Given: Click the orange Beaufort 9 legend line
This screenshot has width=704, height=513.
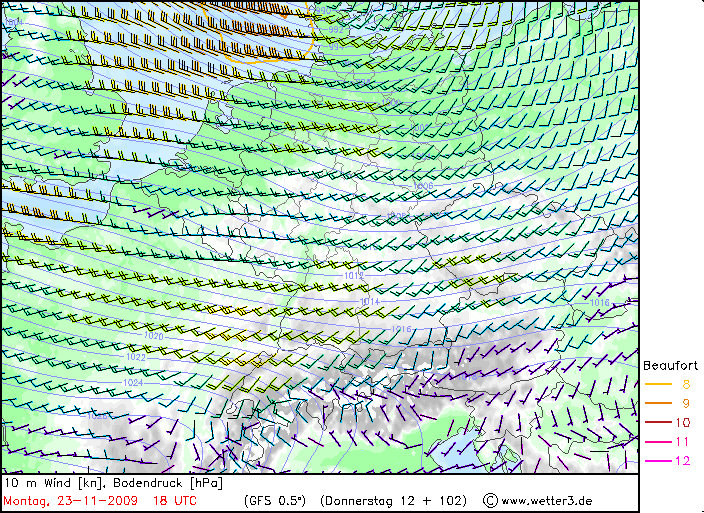Looking at the screenshot, I should 658,403.
